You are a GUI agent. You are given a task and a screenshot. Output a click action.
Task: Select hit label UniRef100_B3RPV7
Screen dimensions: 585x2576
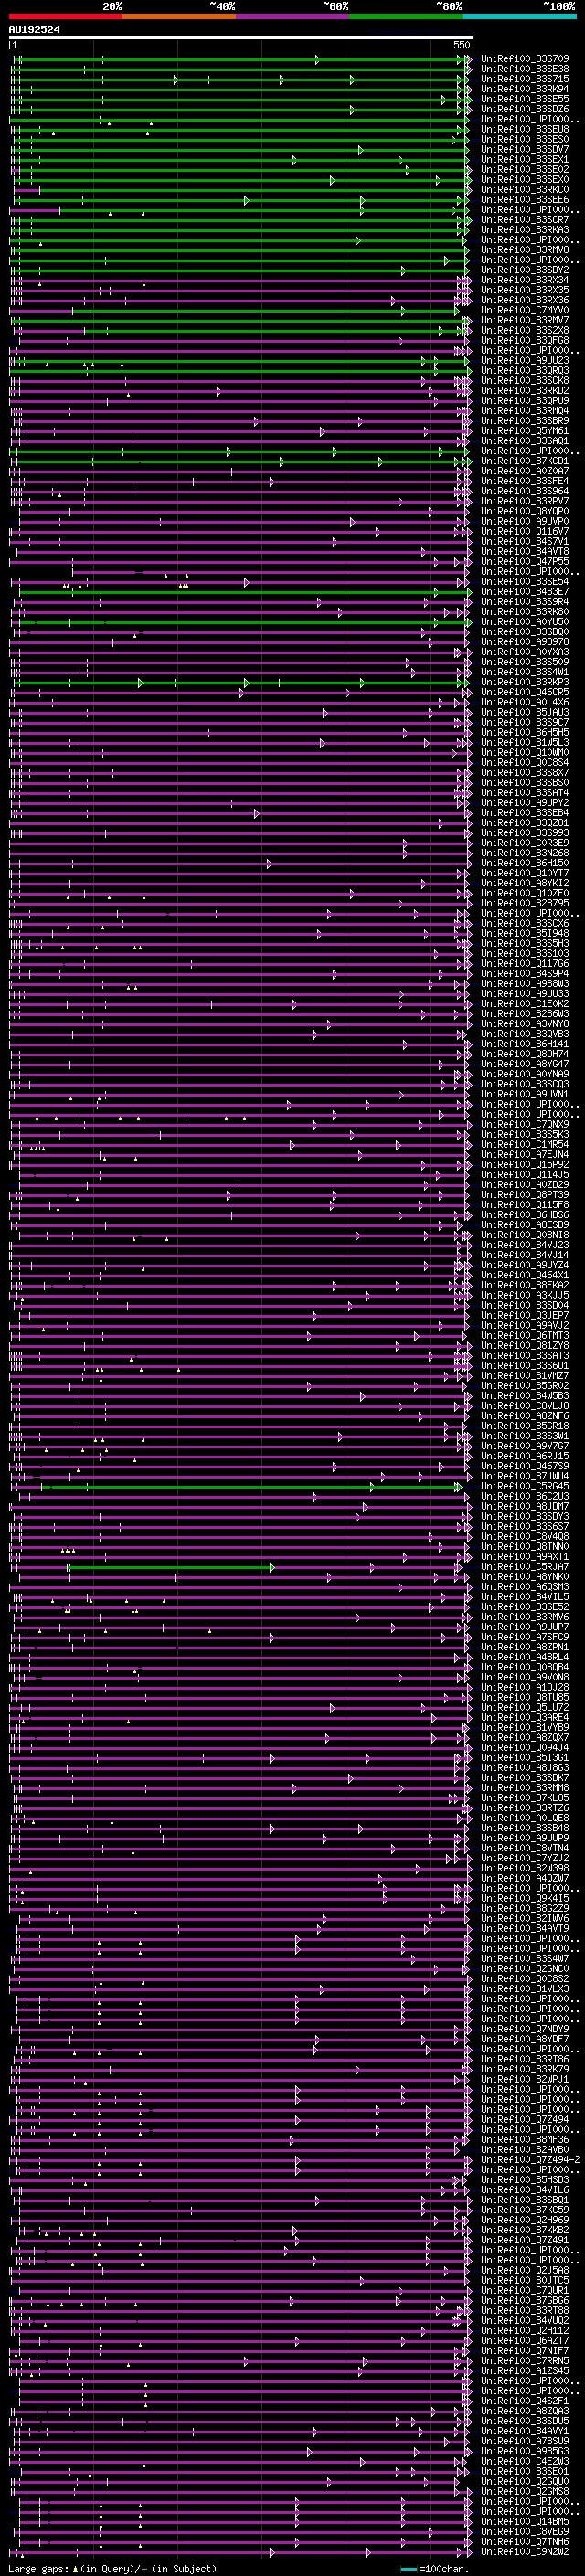click(525, 501)
